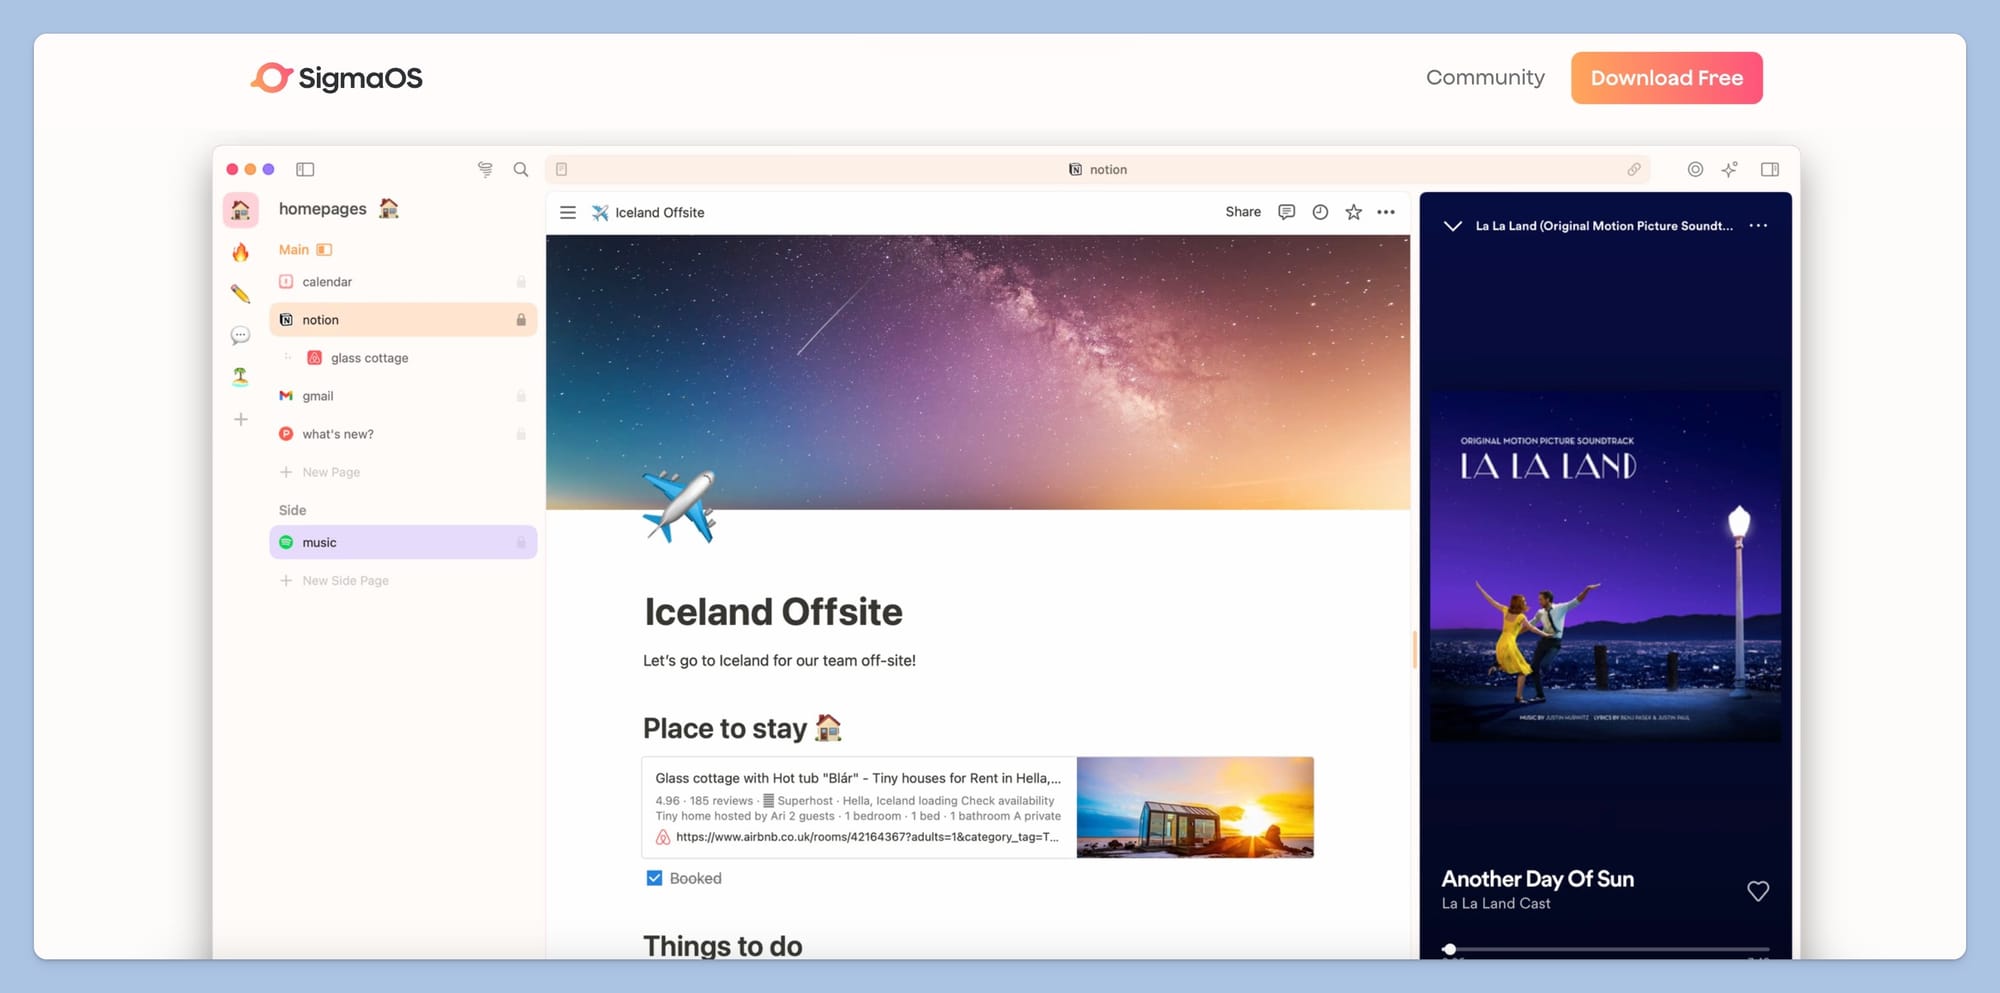Click the Download Free button
The height and width of the screenshot is (993, 2000).
pyautogui.click(x=1666, y=78)
